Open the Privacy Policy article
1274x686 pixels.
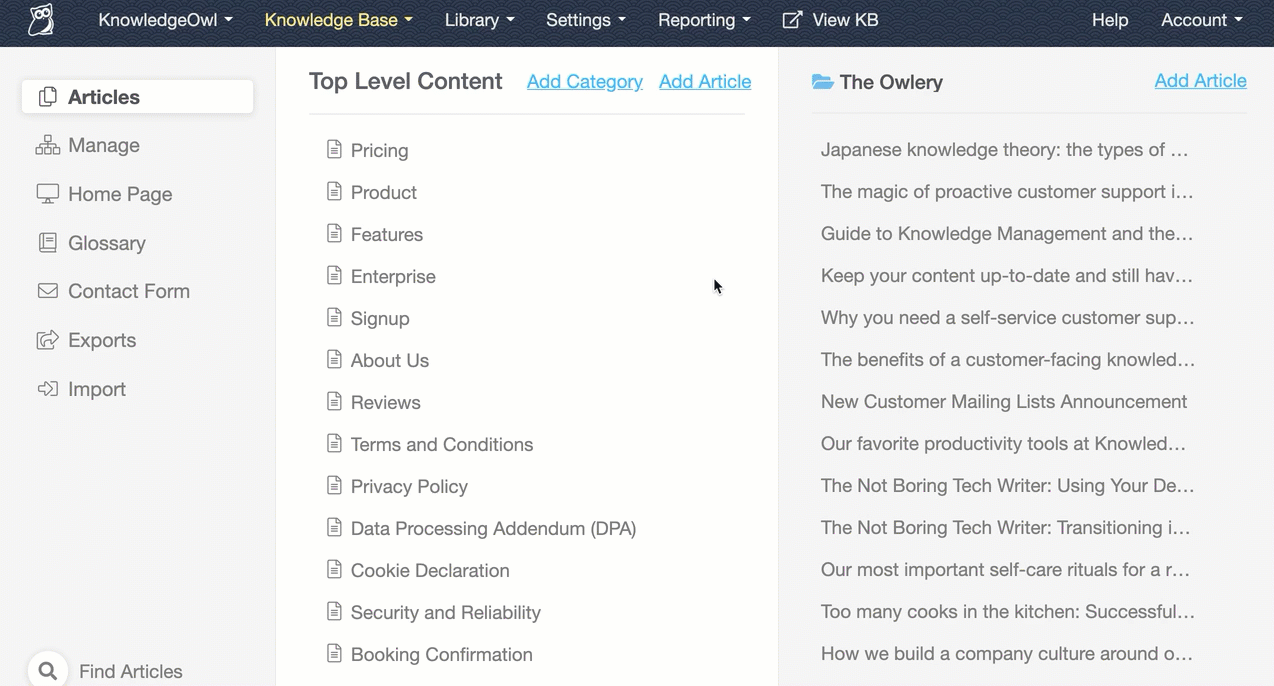(x=409, y=487)
